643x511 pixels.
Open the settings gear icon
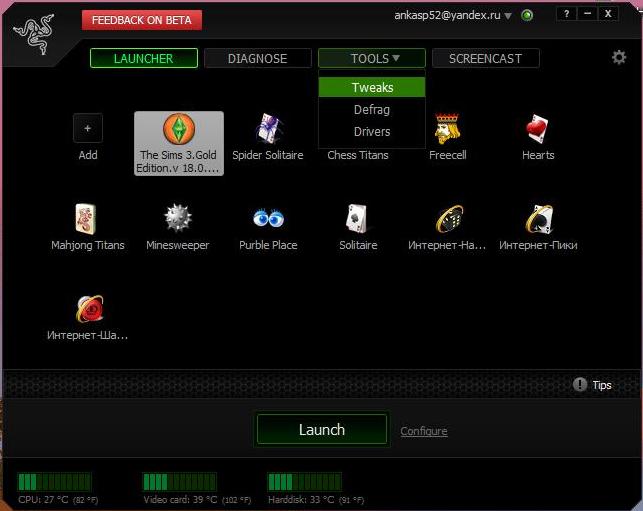click(x=619, y=57)
